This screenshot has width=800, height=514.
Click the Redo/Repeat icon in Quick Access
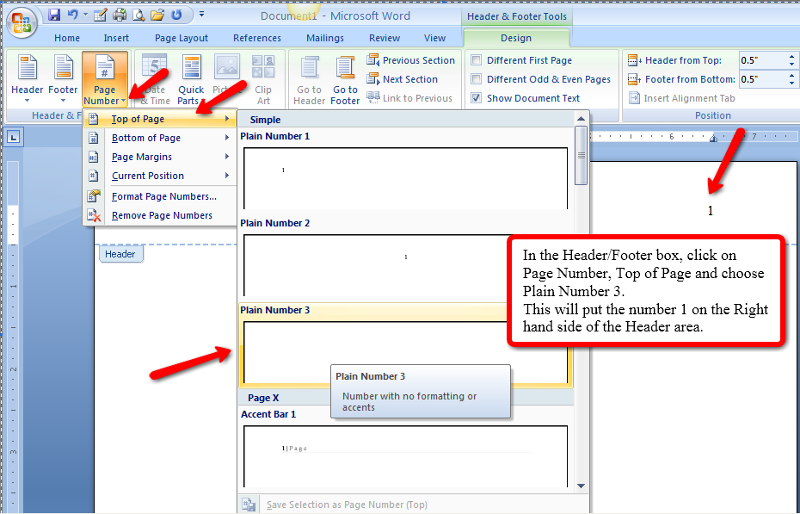tap(177, 15)
